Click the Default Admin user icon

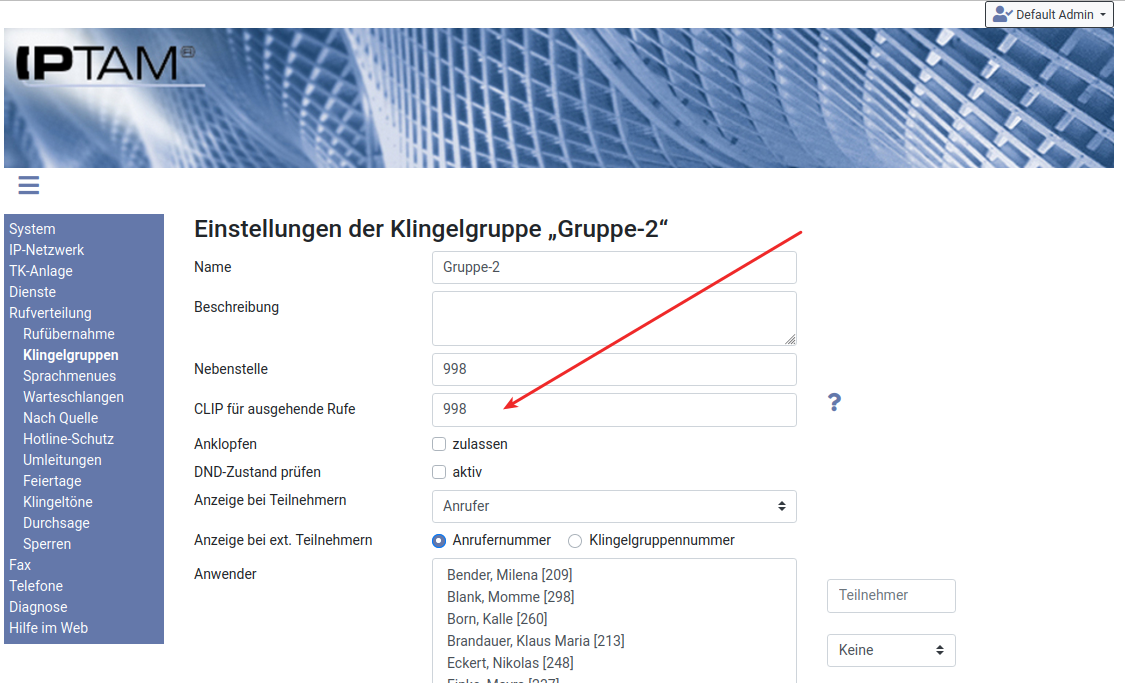click(x=1002, y=14)
